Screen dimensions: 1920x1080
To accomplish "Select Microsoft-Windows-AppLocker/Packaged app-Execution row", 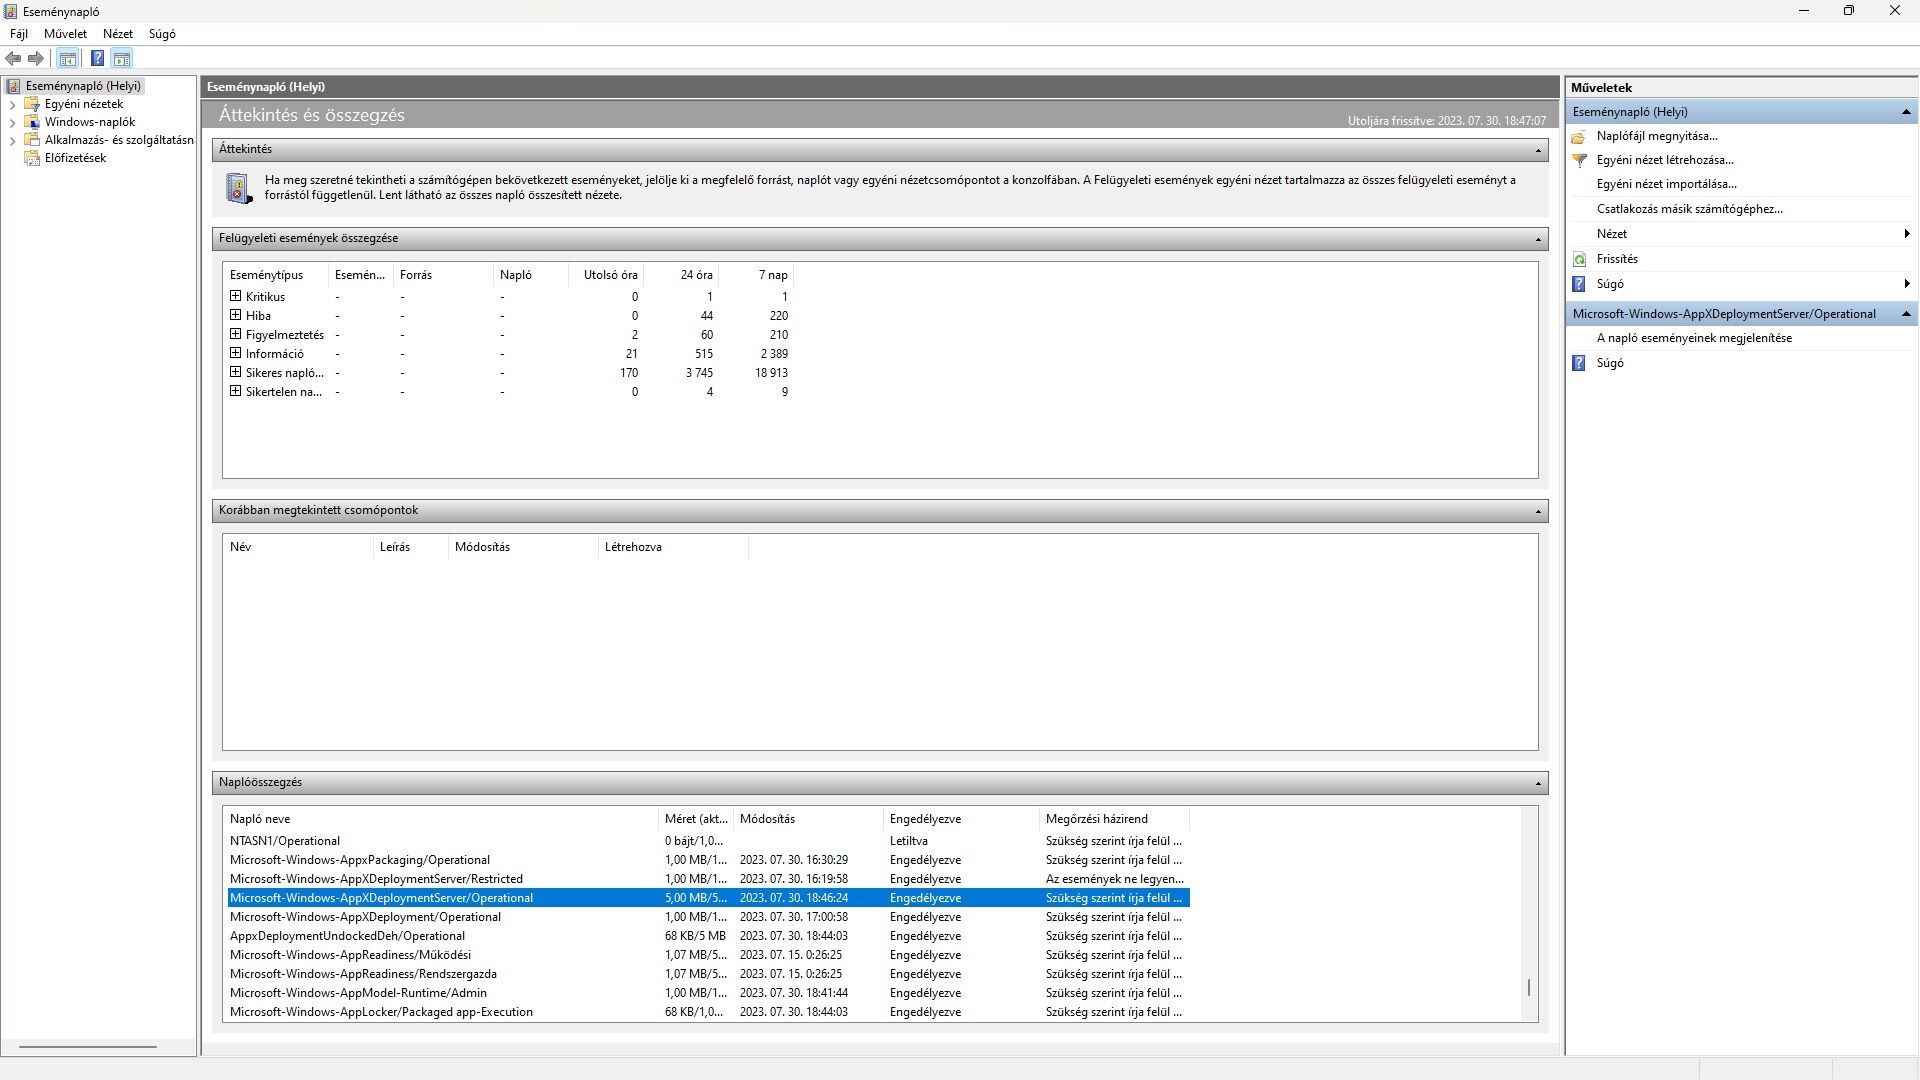I will coord(708,1012).
